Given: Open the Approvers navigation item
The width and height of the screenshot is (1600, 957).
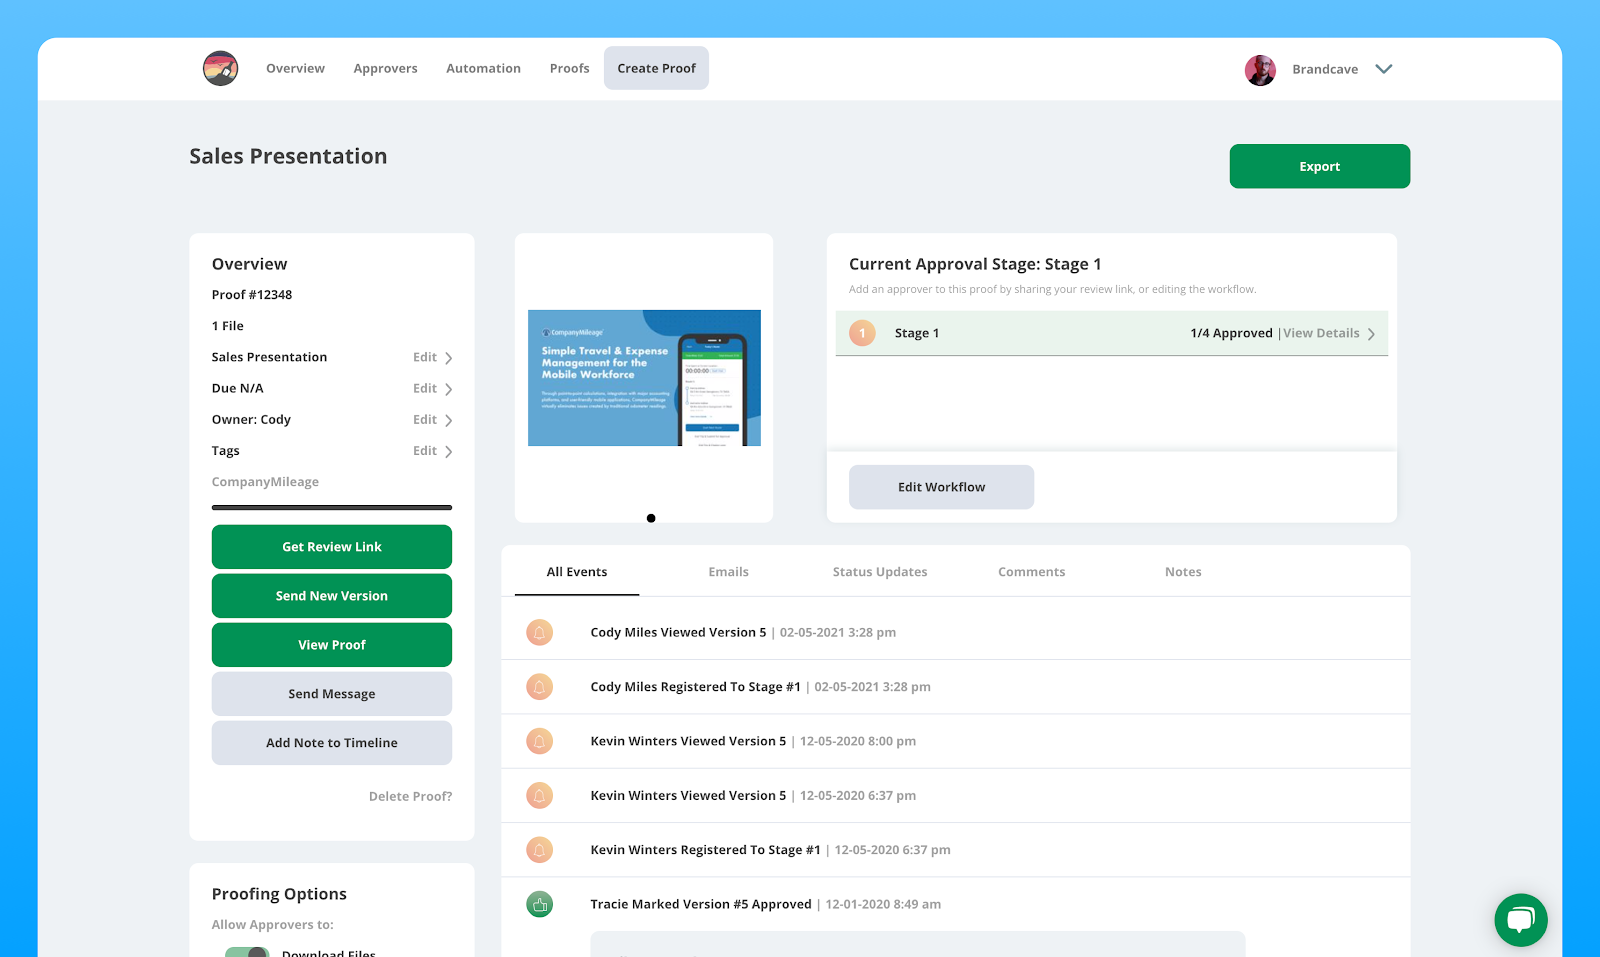Looking at the screenshot, I should [385, 69].
